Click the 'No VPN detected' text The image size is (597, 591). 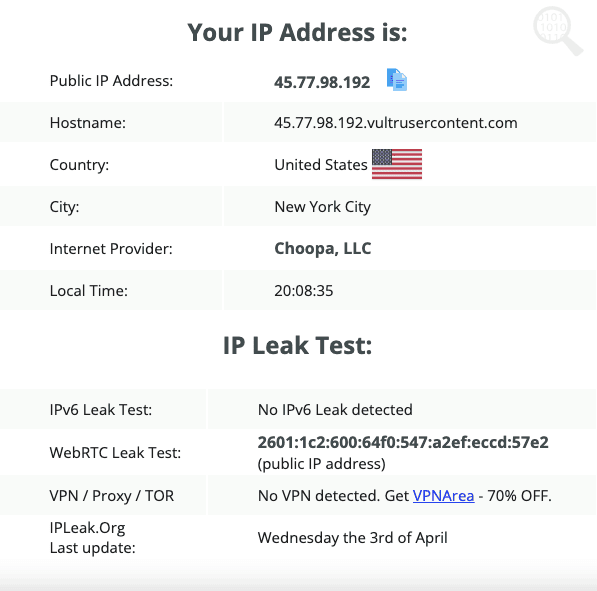(x=318, y=496)
